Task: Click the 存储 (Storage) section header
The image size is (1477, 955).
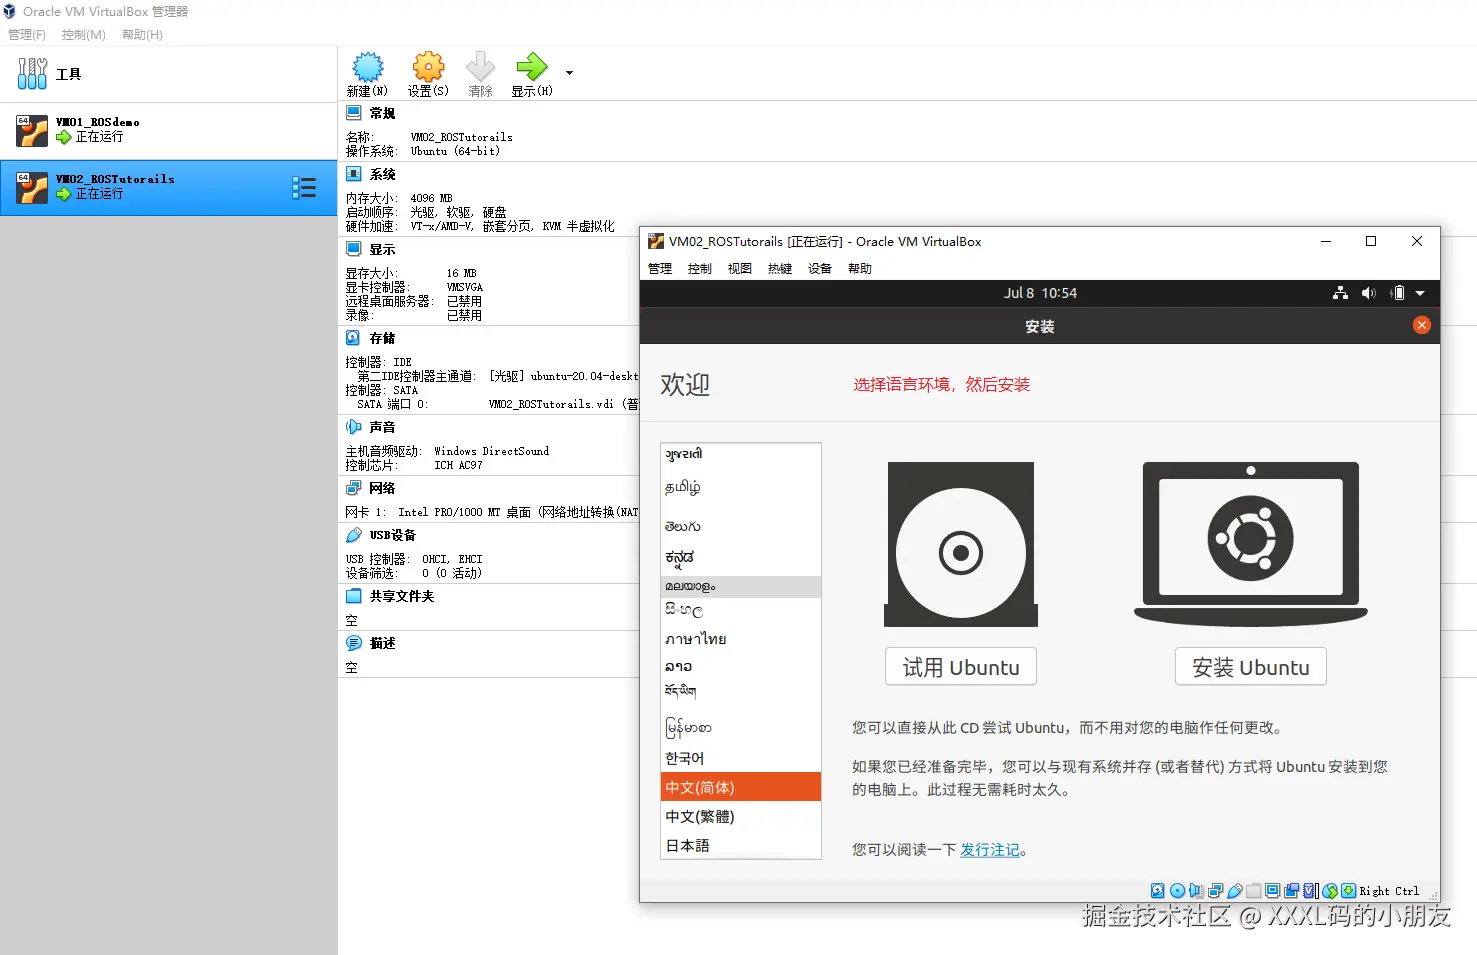Action: 382,339
